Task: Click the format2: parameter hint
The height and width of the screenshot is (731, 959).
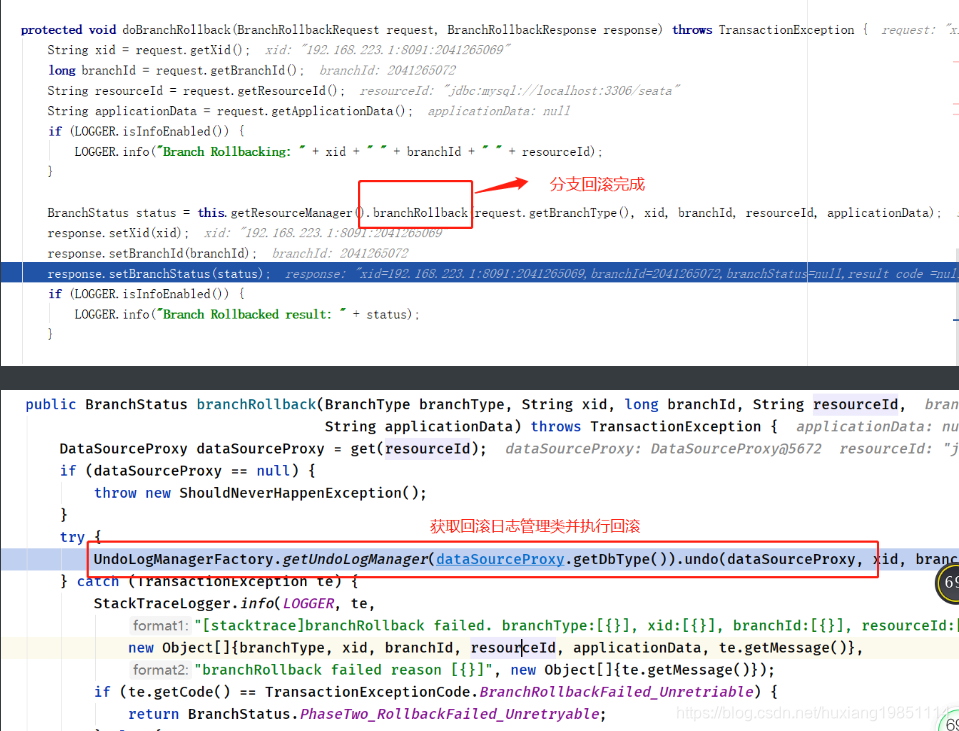Action: click(x=160, y=670)
